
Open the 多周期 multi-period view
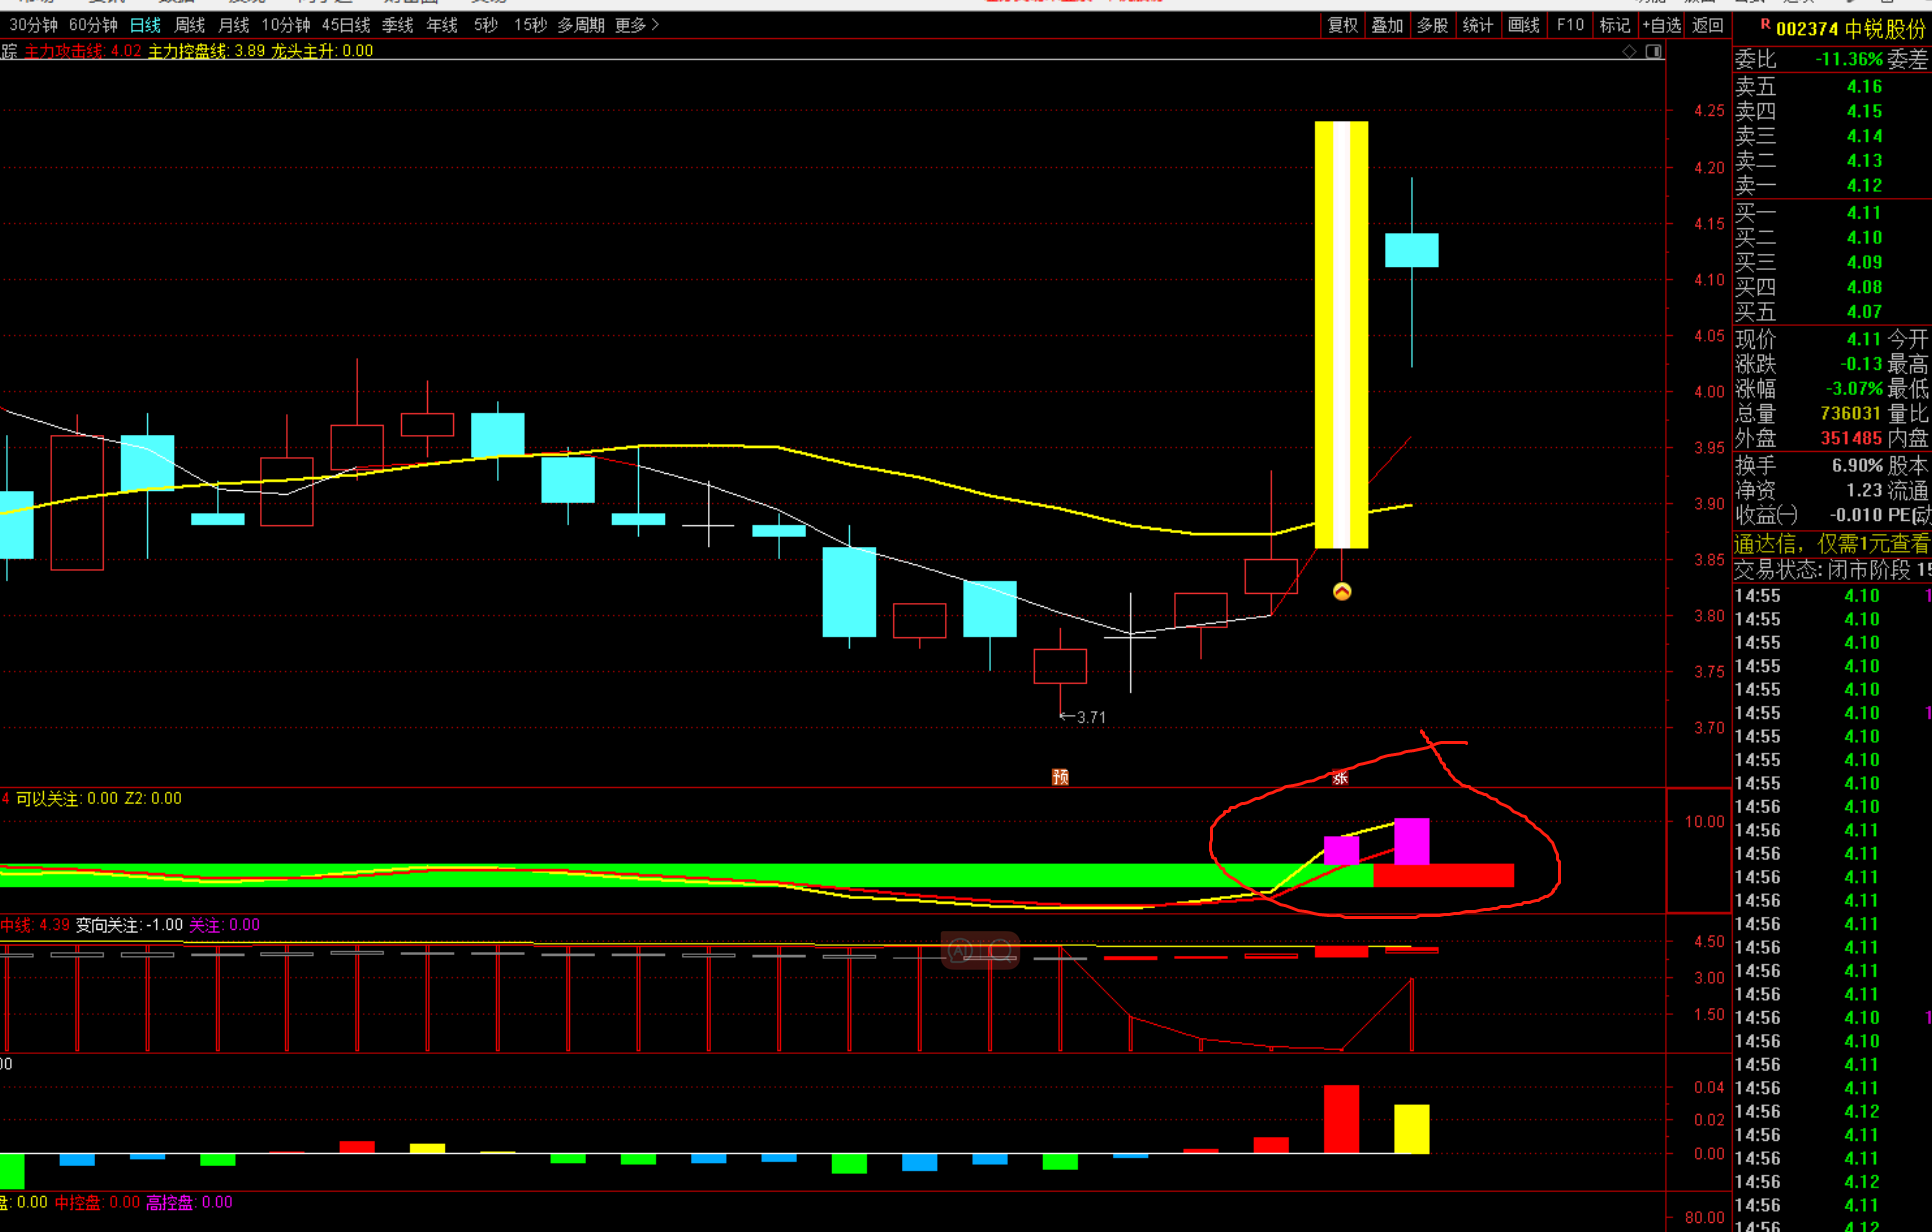580,25
